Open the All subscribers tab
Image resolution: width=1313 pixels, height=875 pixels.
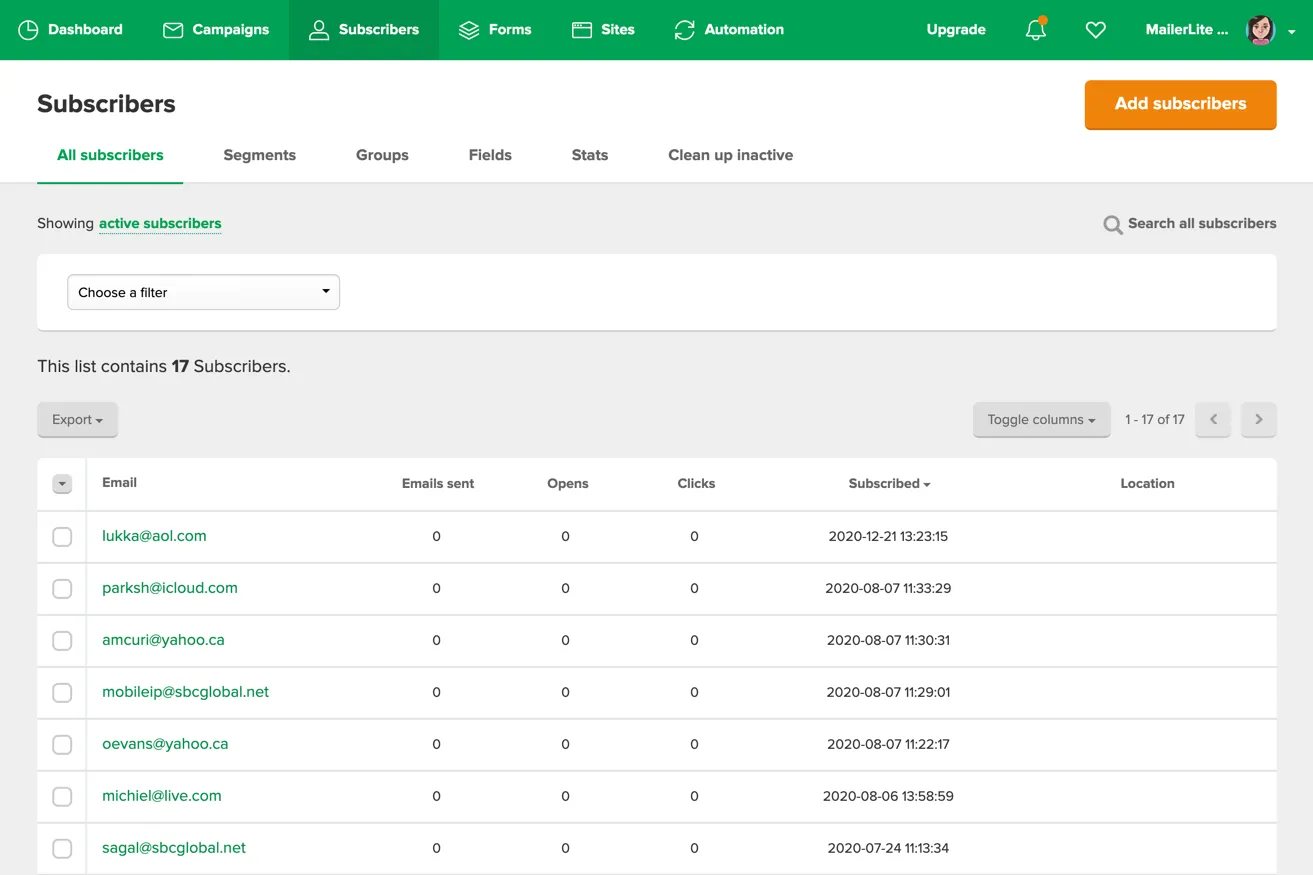click(x=110, y=155)
